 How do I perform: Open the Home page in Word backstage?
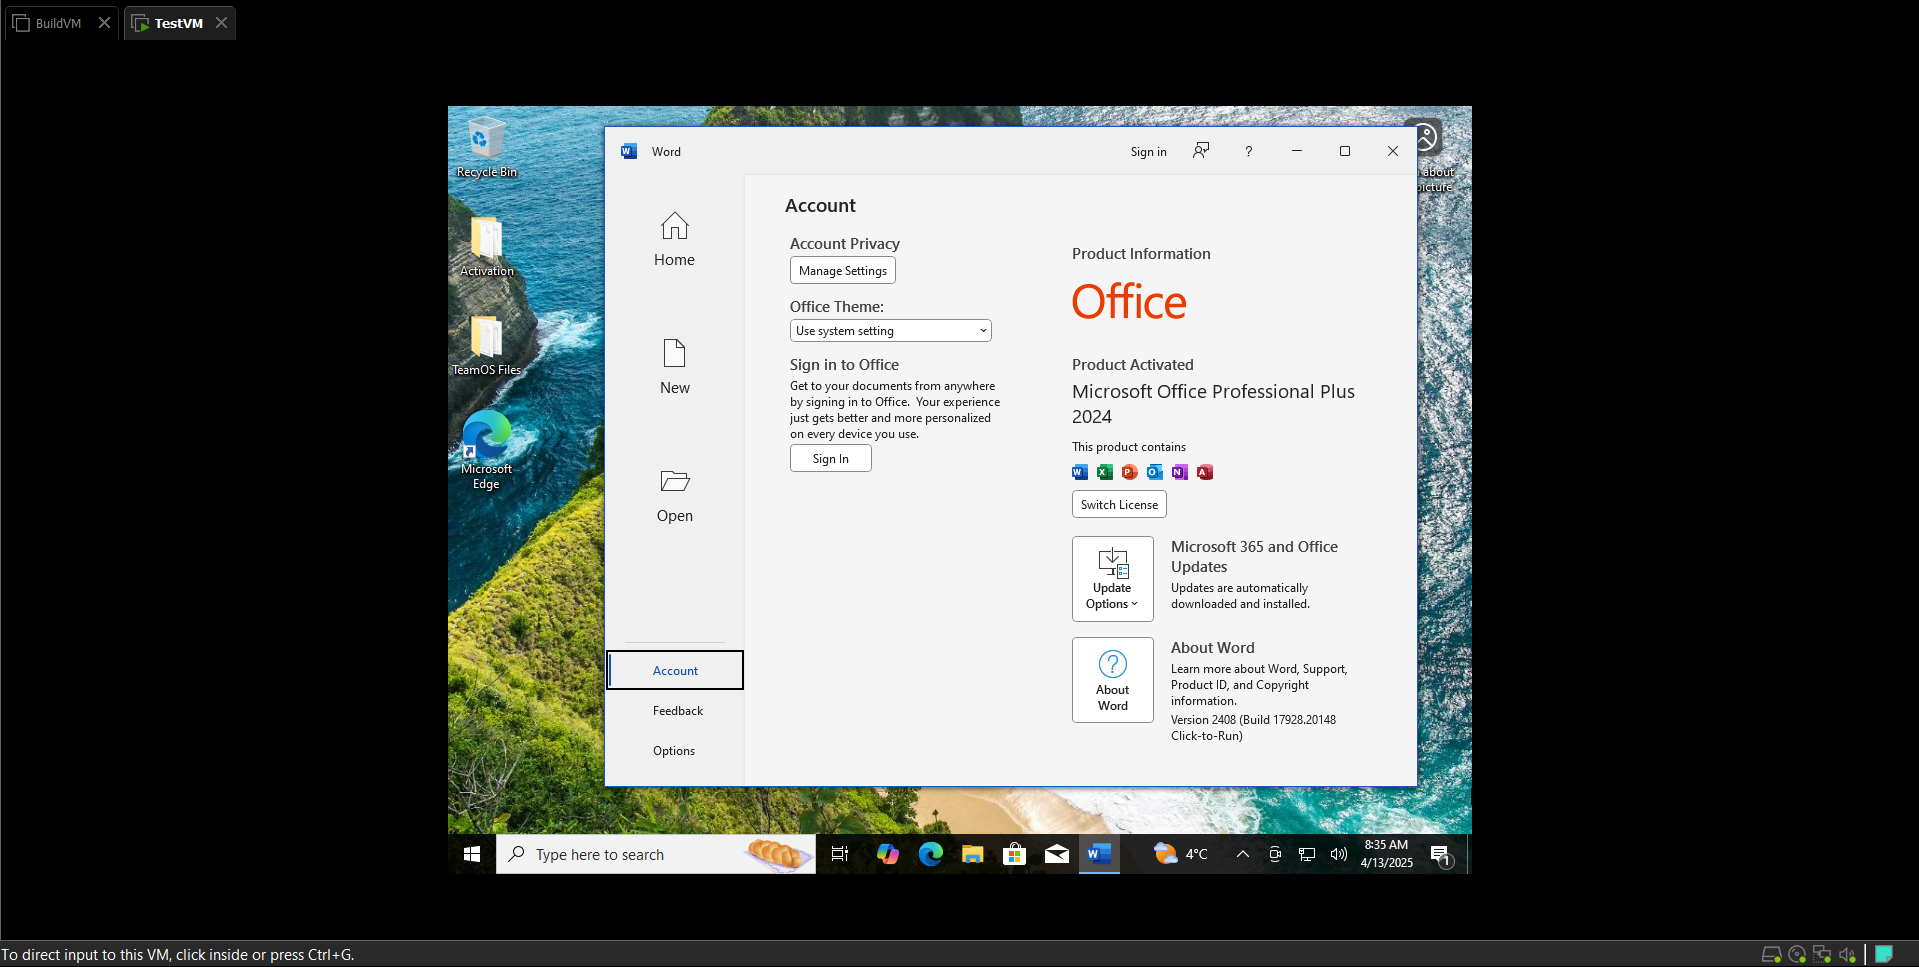point(674,239)
